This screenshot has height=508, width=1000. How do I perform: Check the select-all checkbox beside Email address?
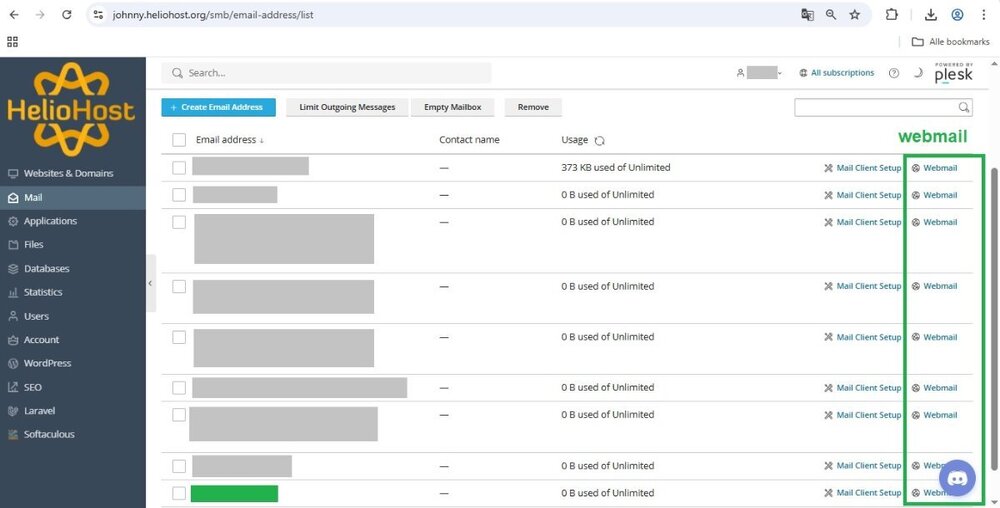click(x=179, y=140)
